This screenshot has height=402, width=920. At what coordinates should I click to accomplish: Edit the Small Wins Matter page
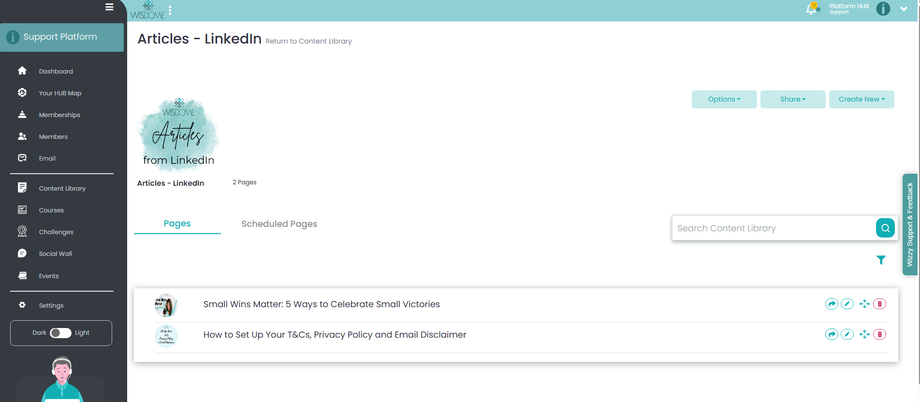(847, 303)
